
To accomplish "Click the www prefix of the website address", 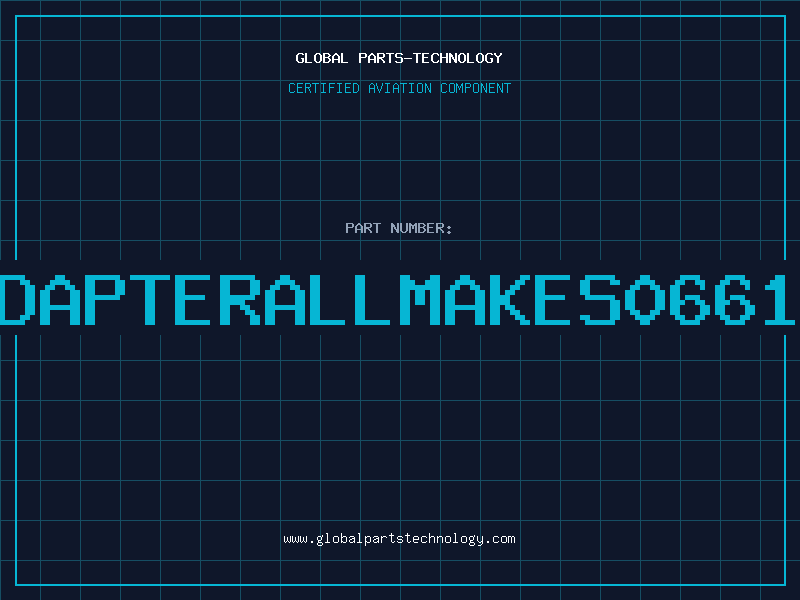I will 295,539.
